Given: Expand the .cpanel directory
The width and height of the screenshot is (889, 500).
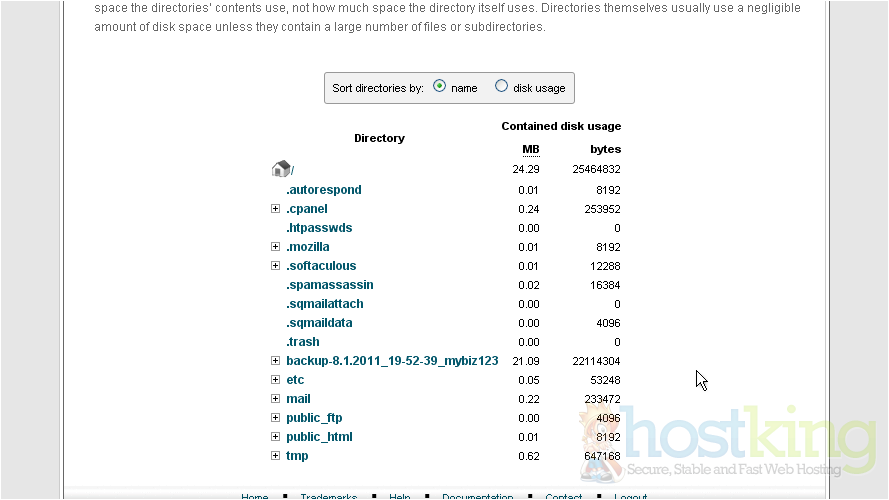Looking at the screenshot, I should coord(276,209).
